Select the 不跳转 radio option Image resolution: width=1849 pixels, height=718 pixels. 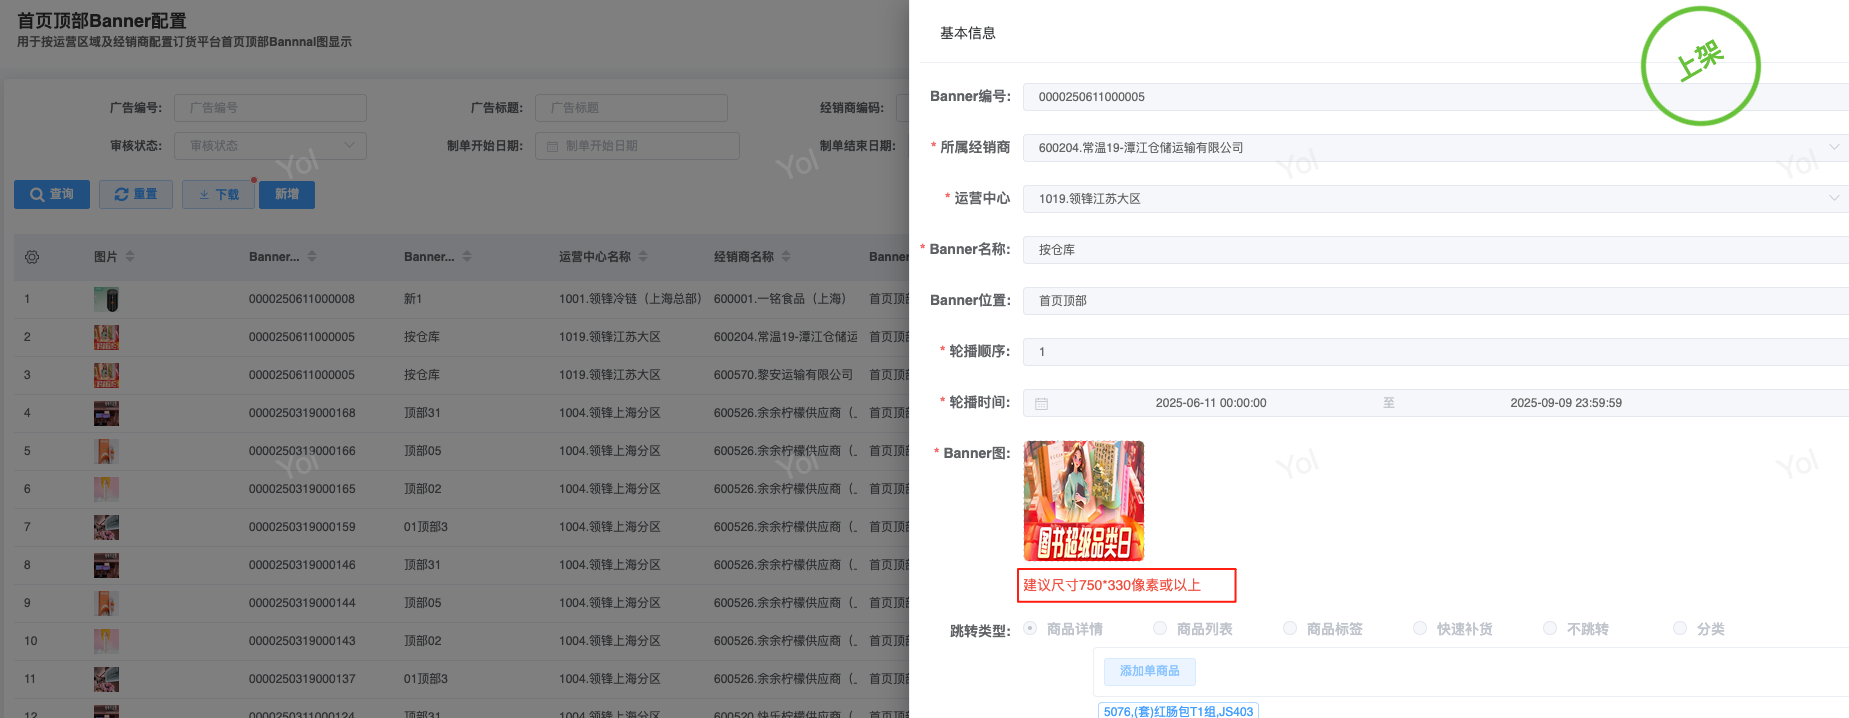click(x=1550, y=628)
